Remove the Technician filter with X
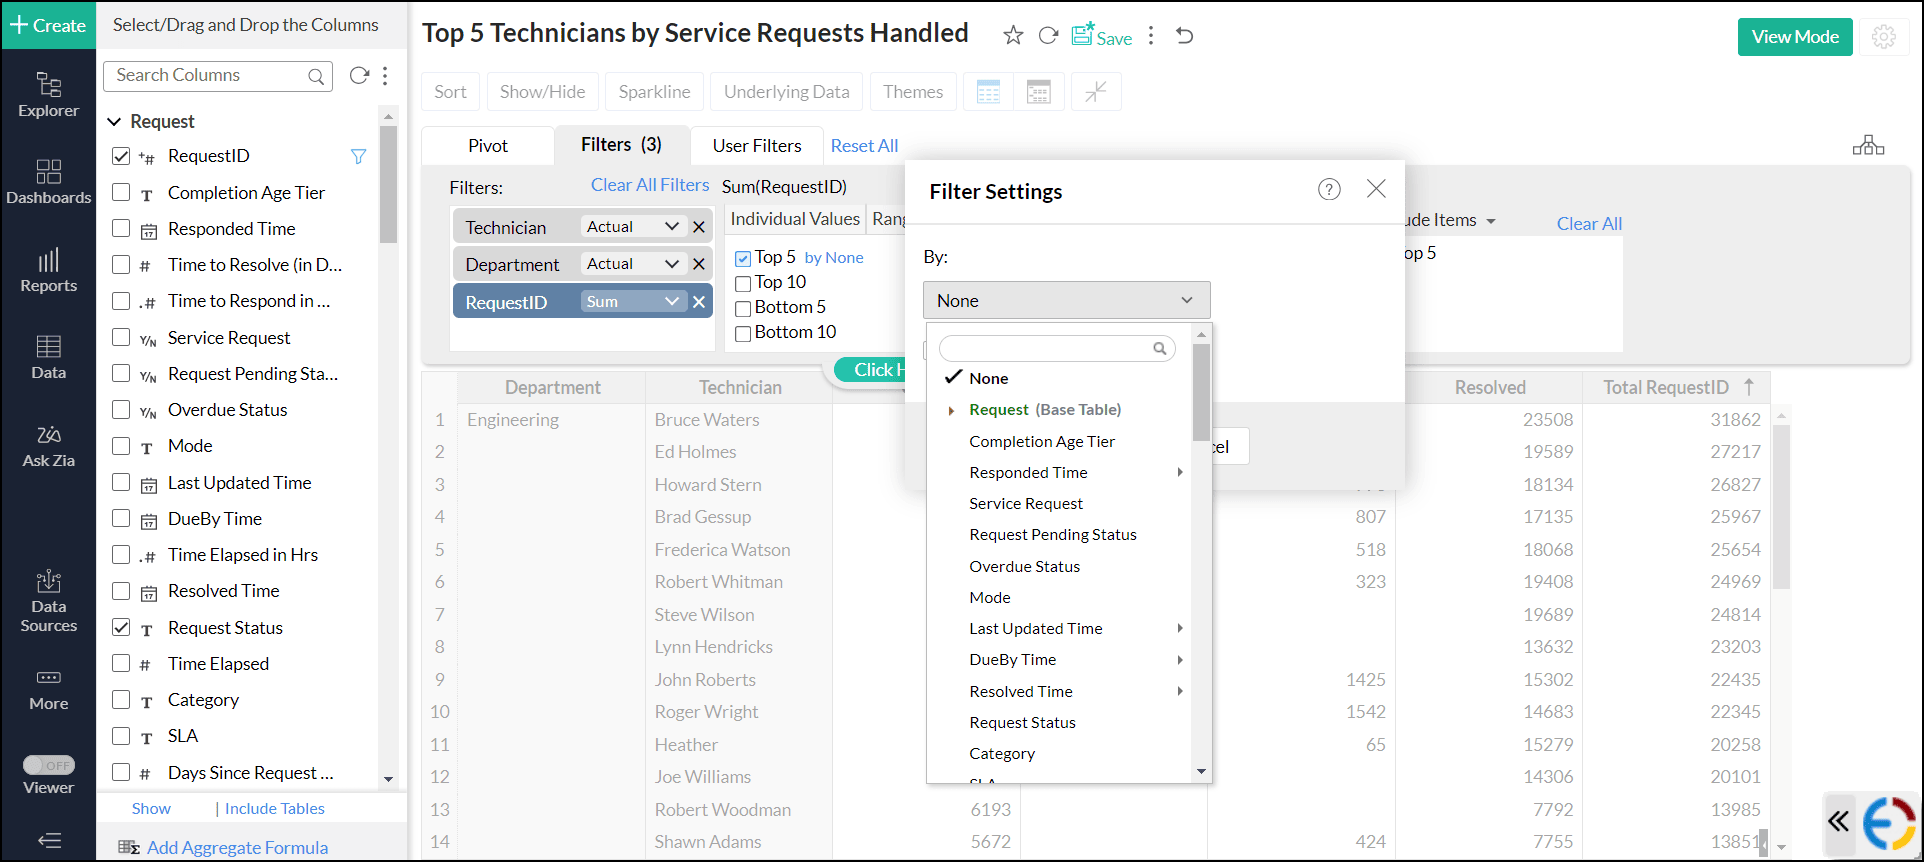 pyautogui.click(x=699, y=227)
